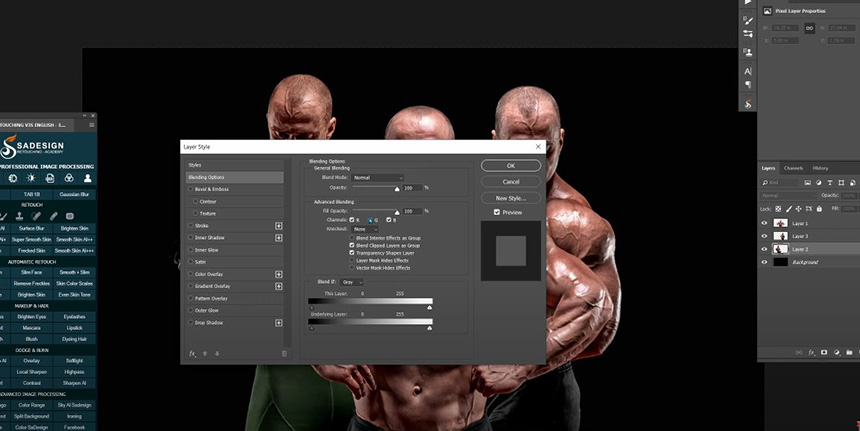Screen dimensions: 860x431
Task: Open the SADESIGN panel hamburger menu
Action: (92, 125)
